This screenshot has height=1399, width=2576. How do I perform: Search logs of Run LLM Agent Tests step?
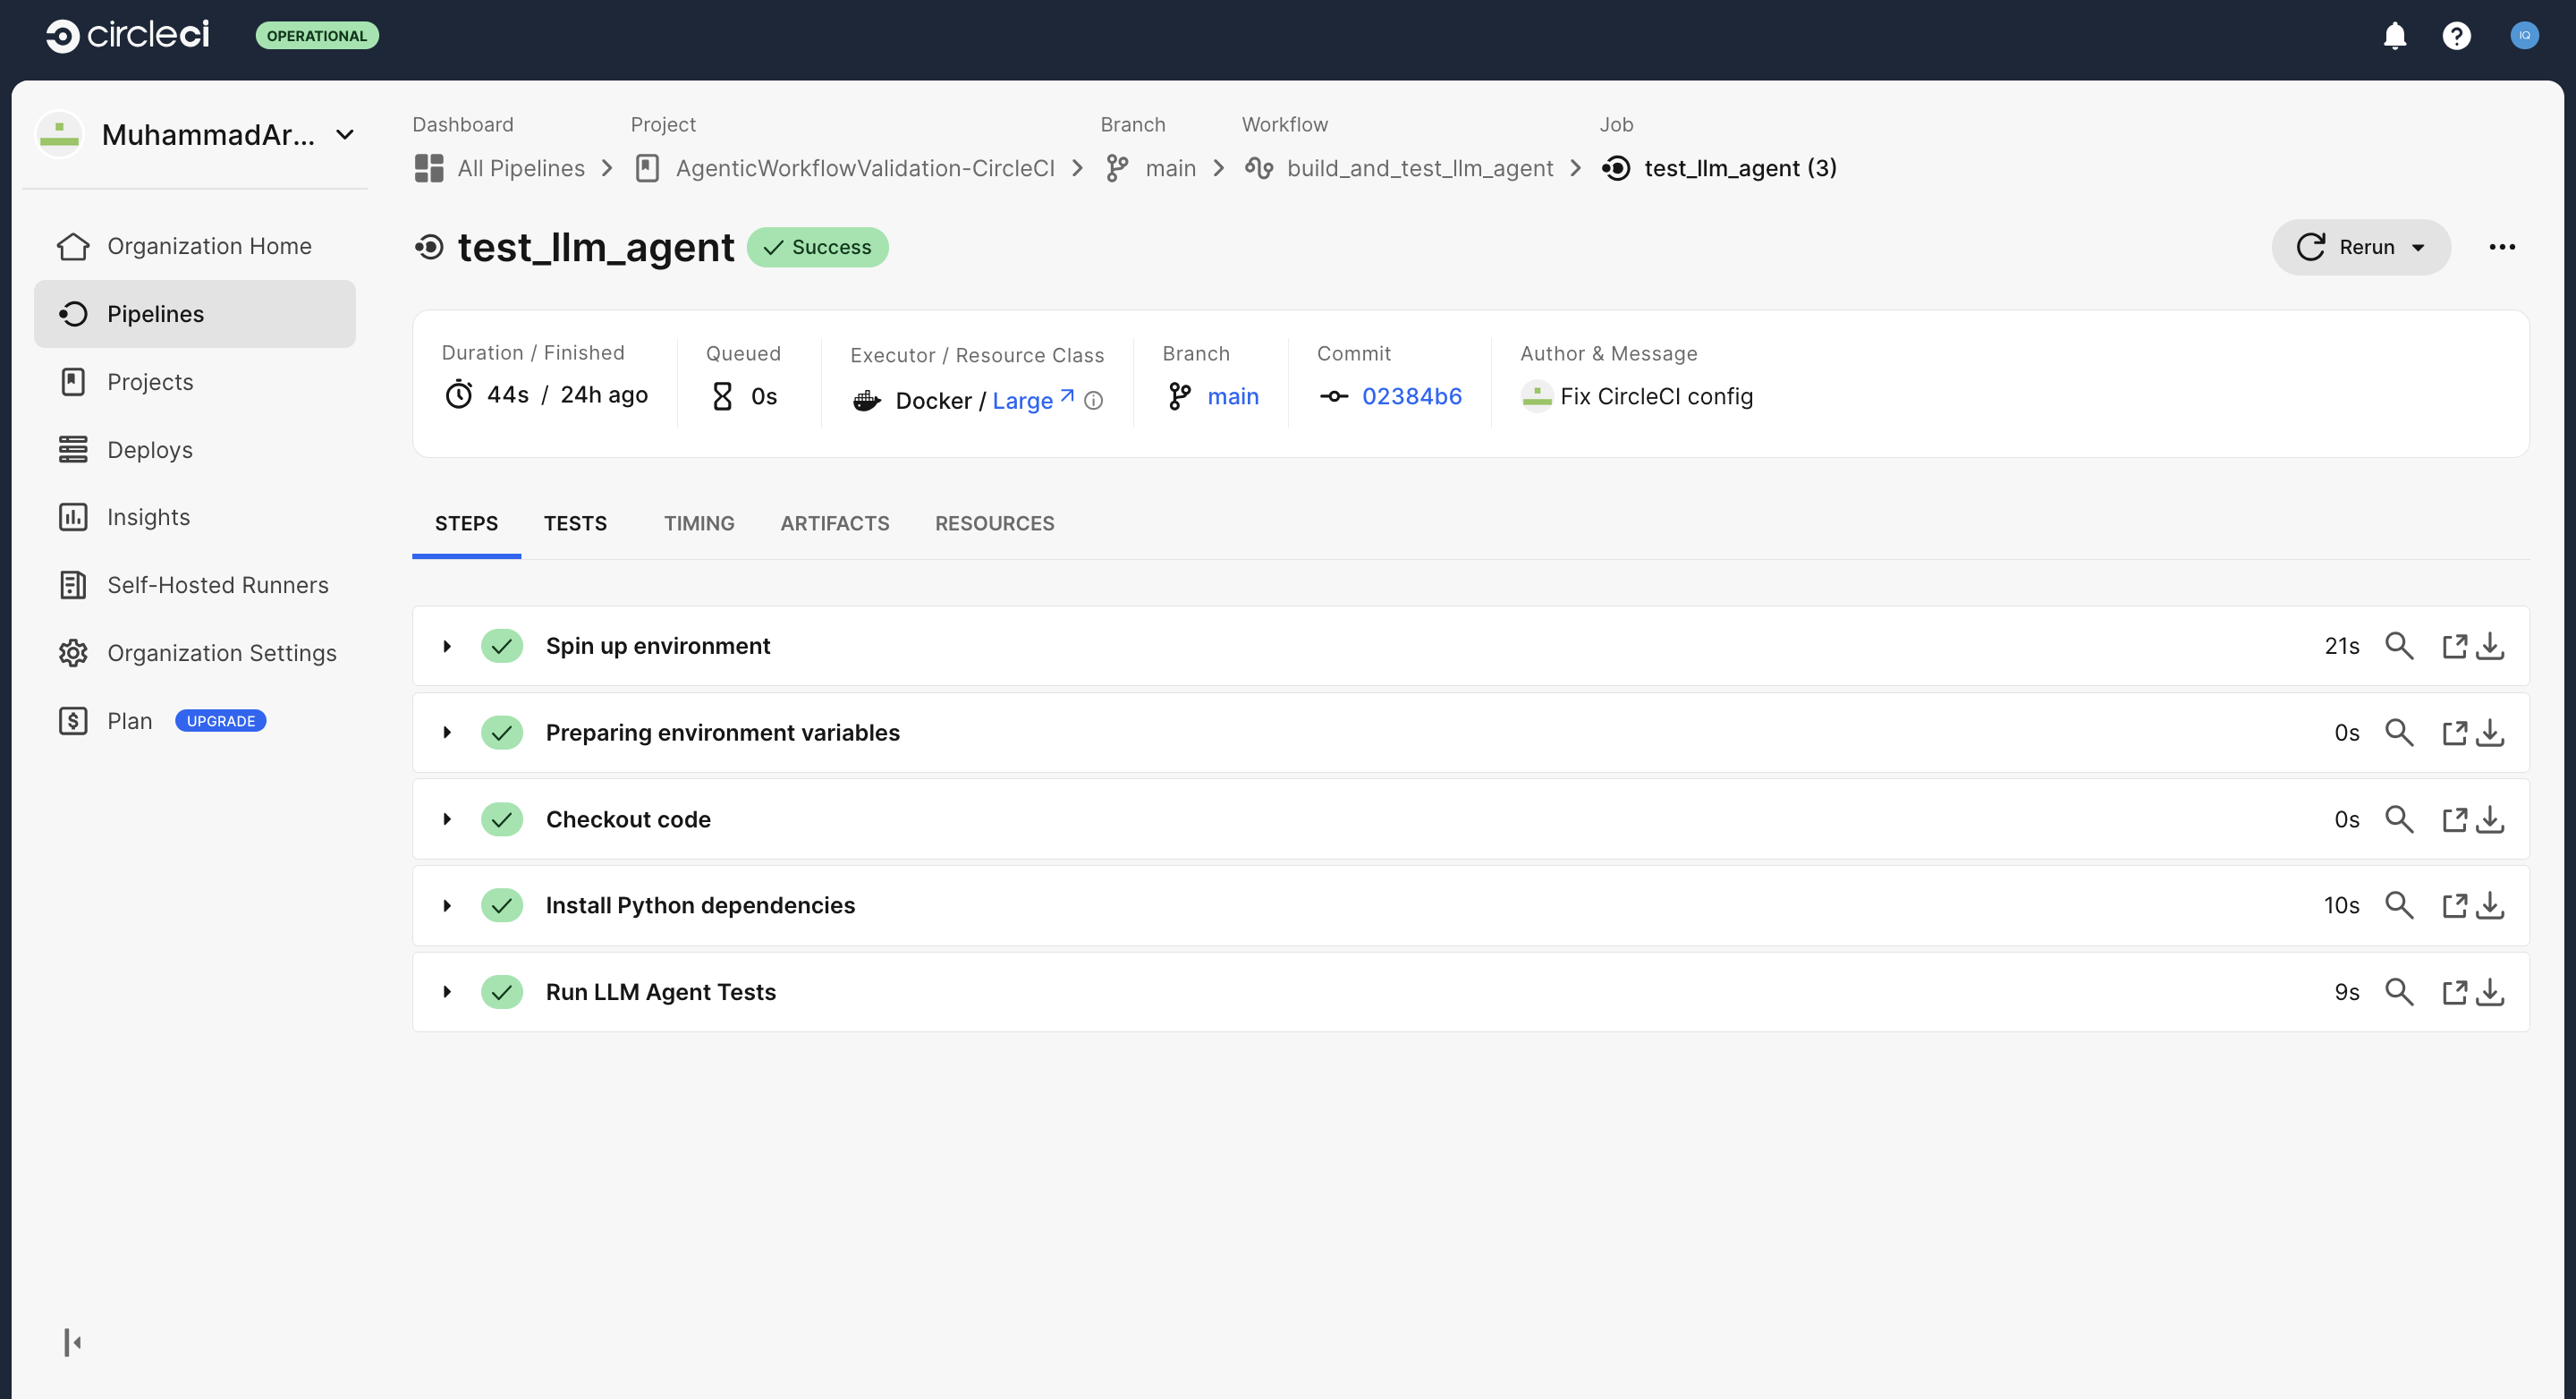pos(2400,991)
